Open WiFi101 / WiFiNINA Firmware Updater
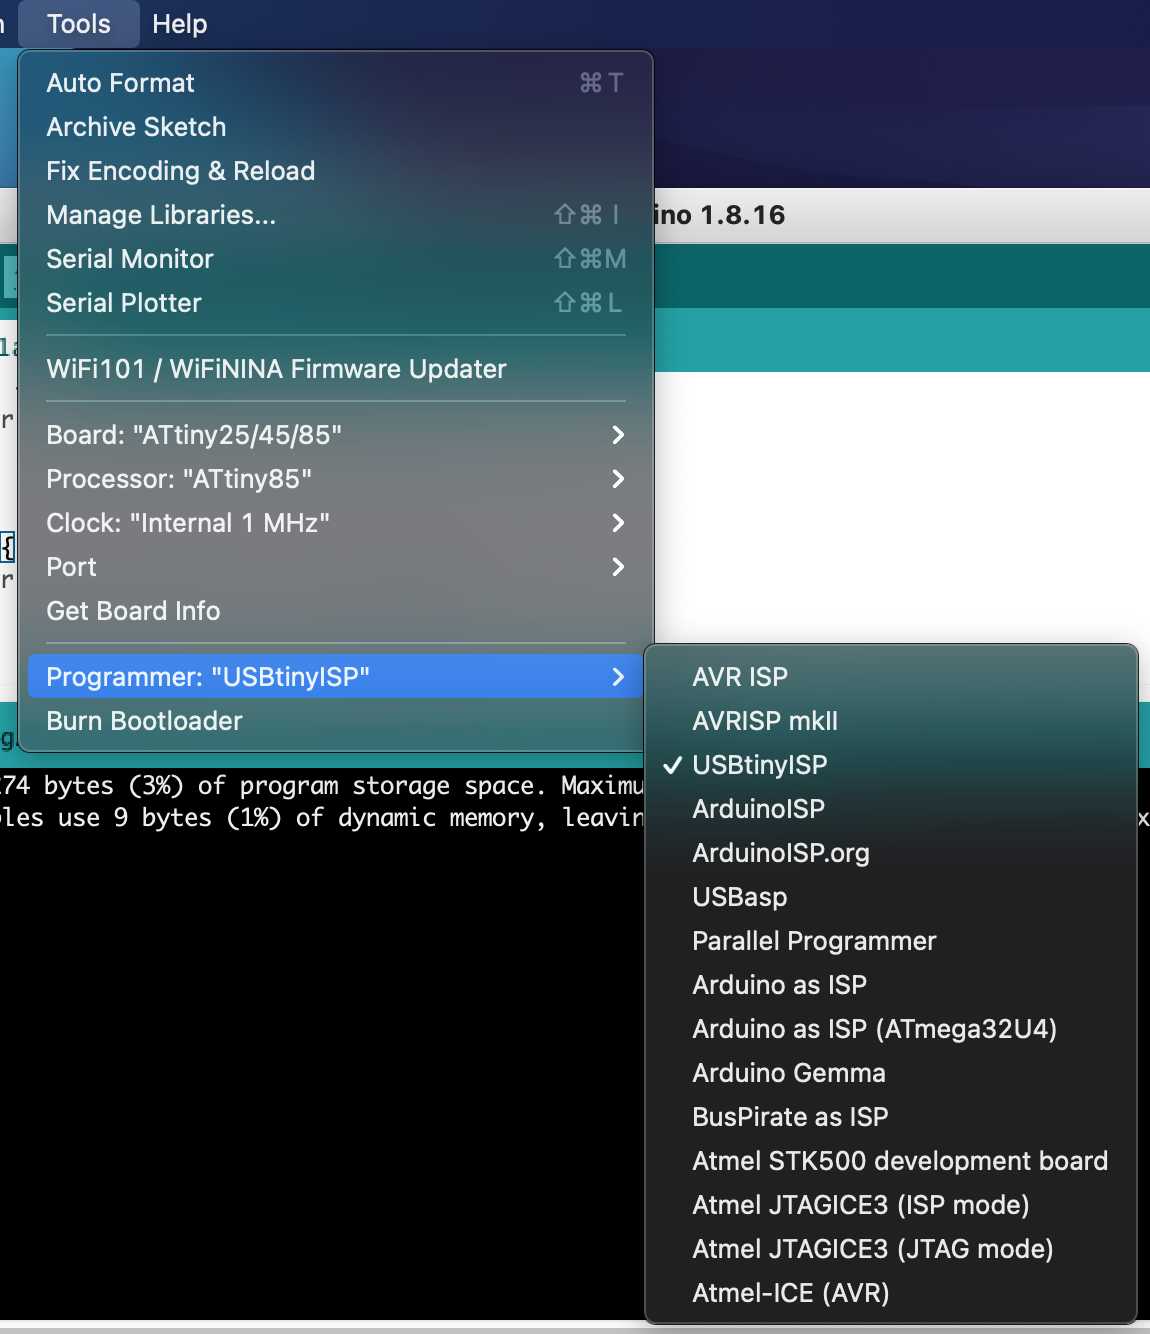1150x1334 pixels. 336,369
